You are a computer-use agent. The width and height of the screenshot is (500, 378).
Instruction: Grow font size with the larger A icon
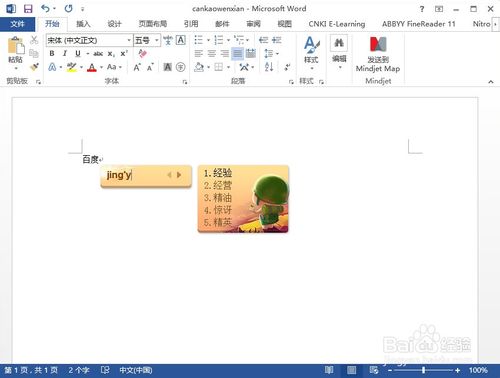tap(137, 67)
